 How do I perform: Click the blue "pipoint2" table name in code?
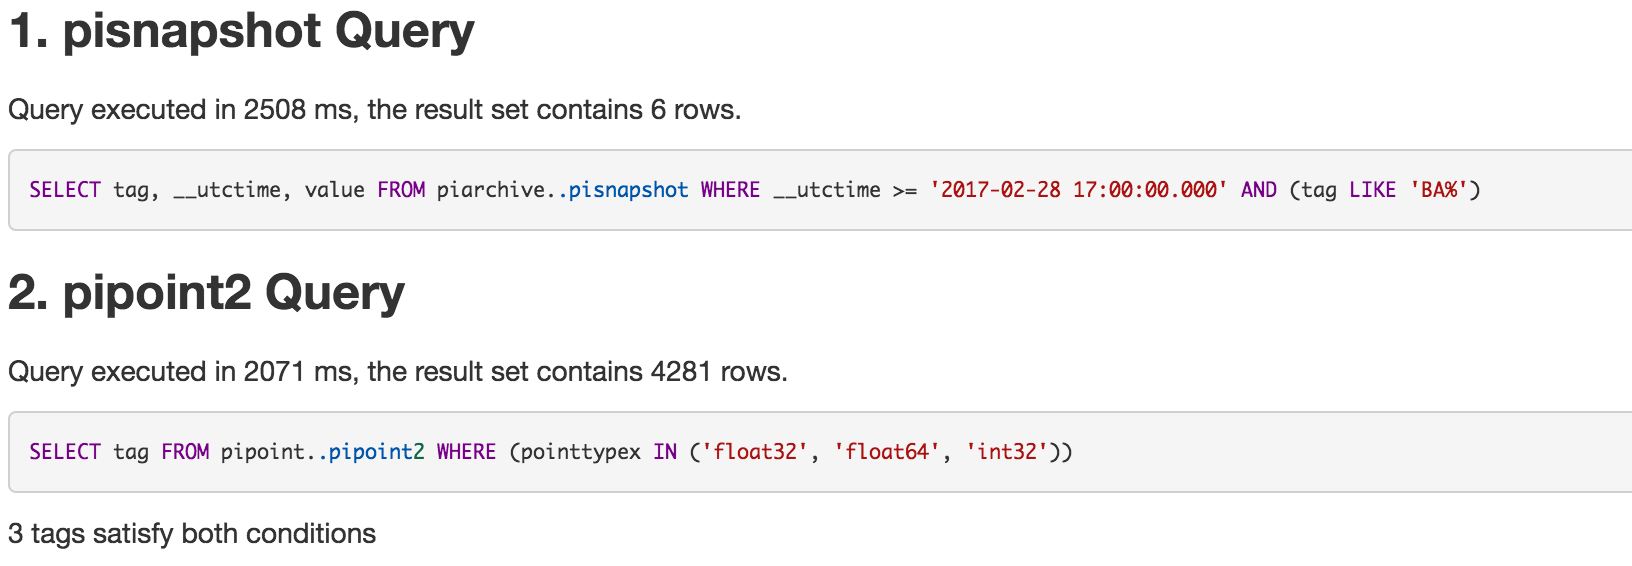click(x=376, y=452)
